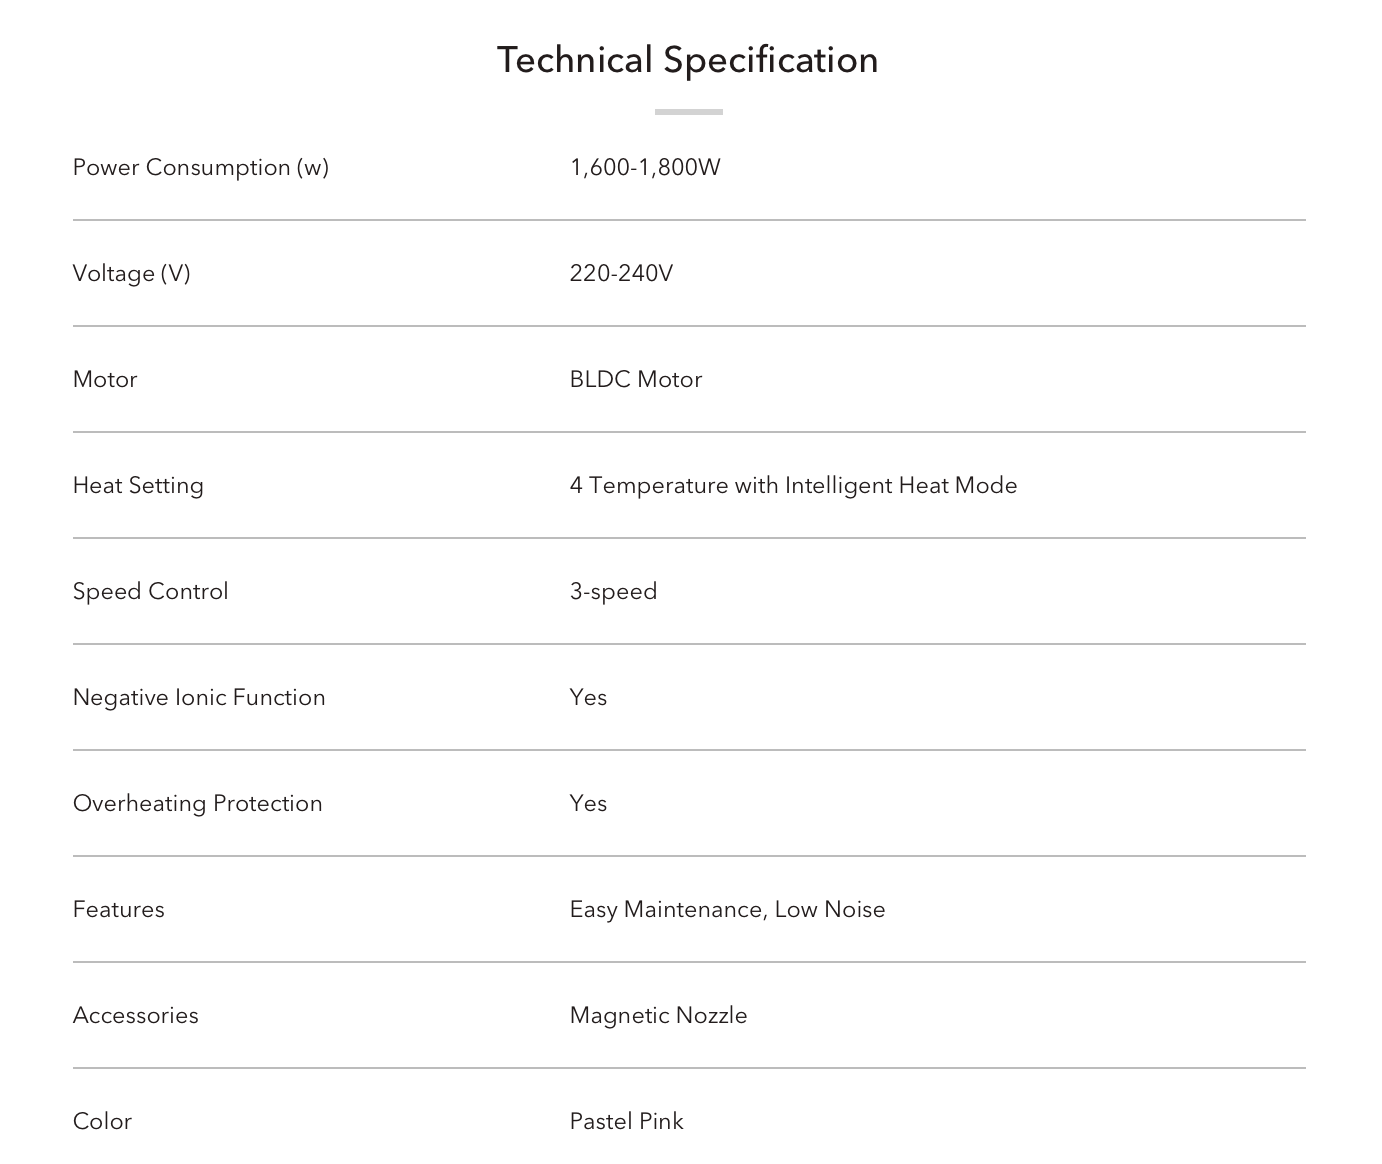
Task: Click the Technical Specification heading
Action: (688, 60)
